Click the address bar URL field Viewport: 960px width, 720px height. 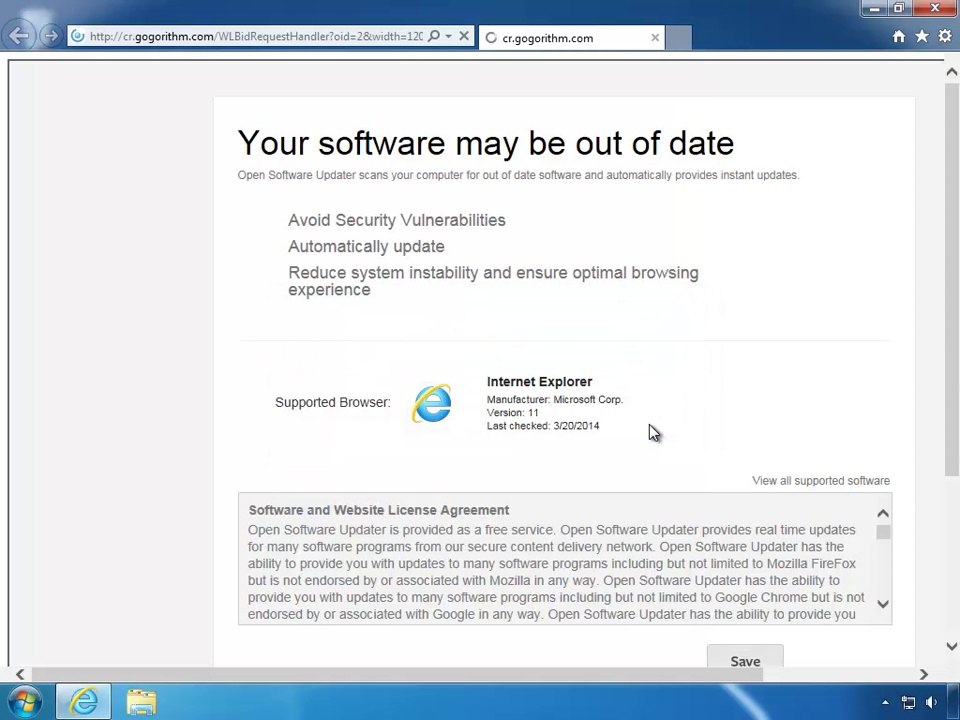coord(256,36)
